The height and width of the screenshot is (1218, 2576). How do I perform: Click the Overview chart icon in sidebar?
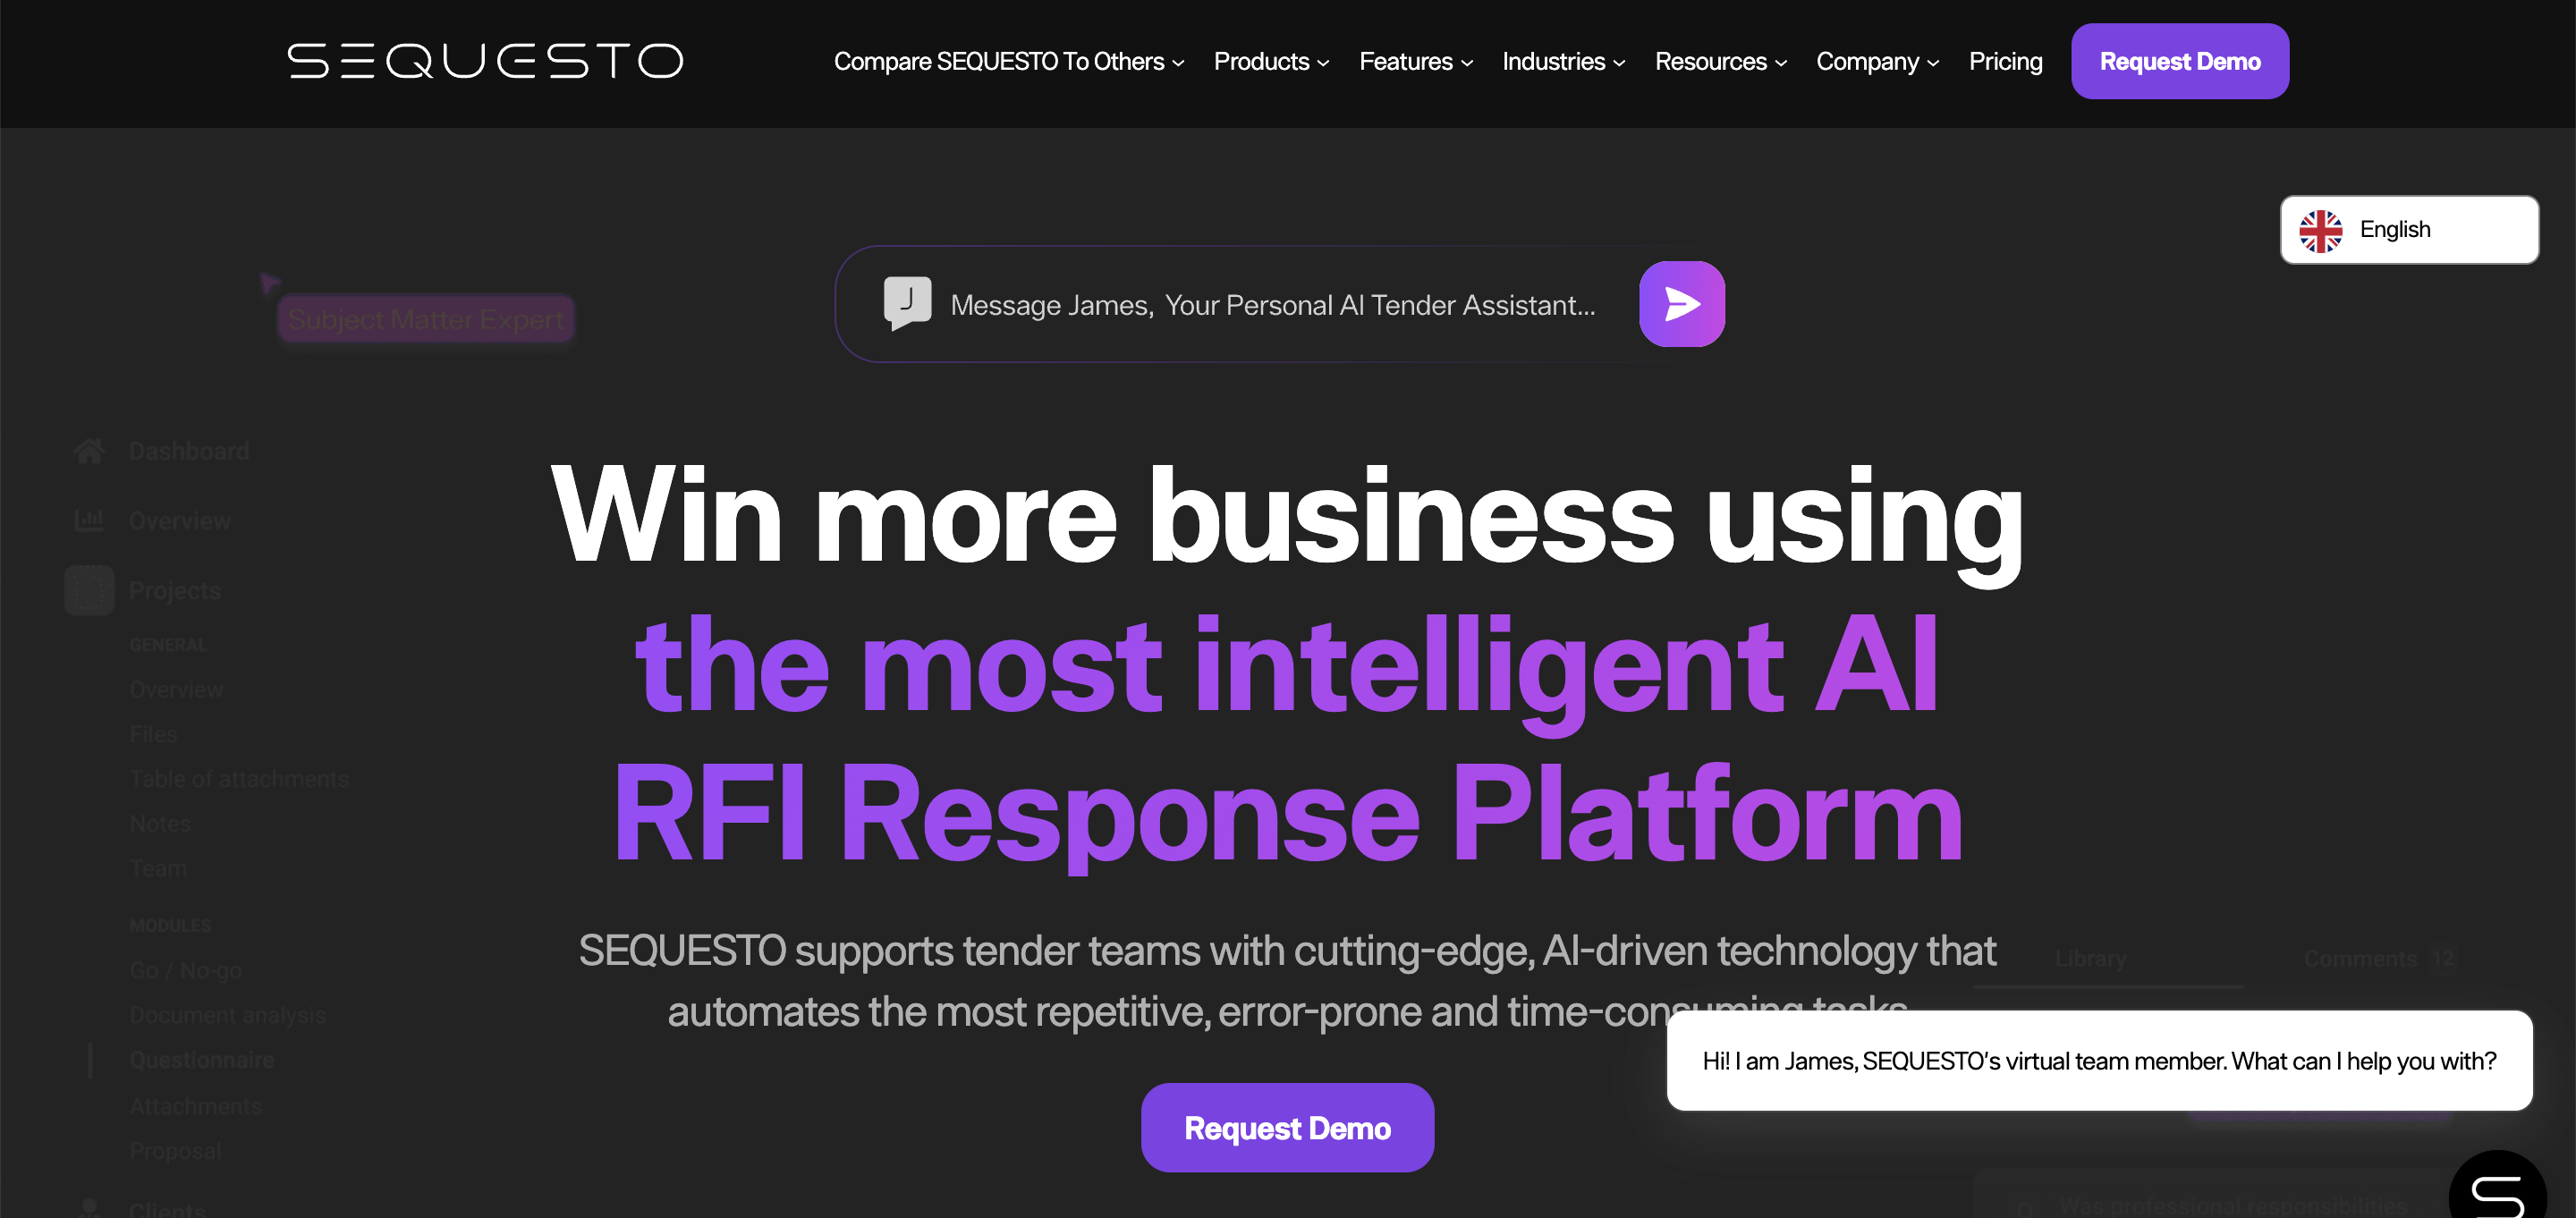[x=89, y=520]
